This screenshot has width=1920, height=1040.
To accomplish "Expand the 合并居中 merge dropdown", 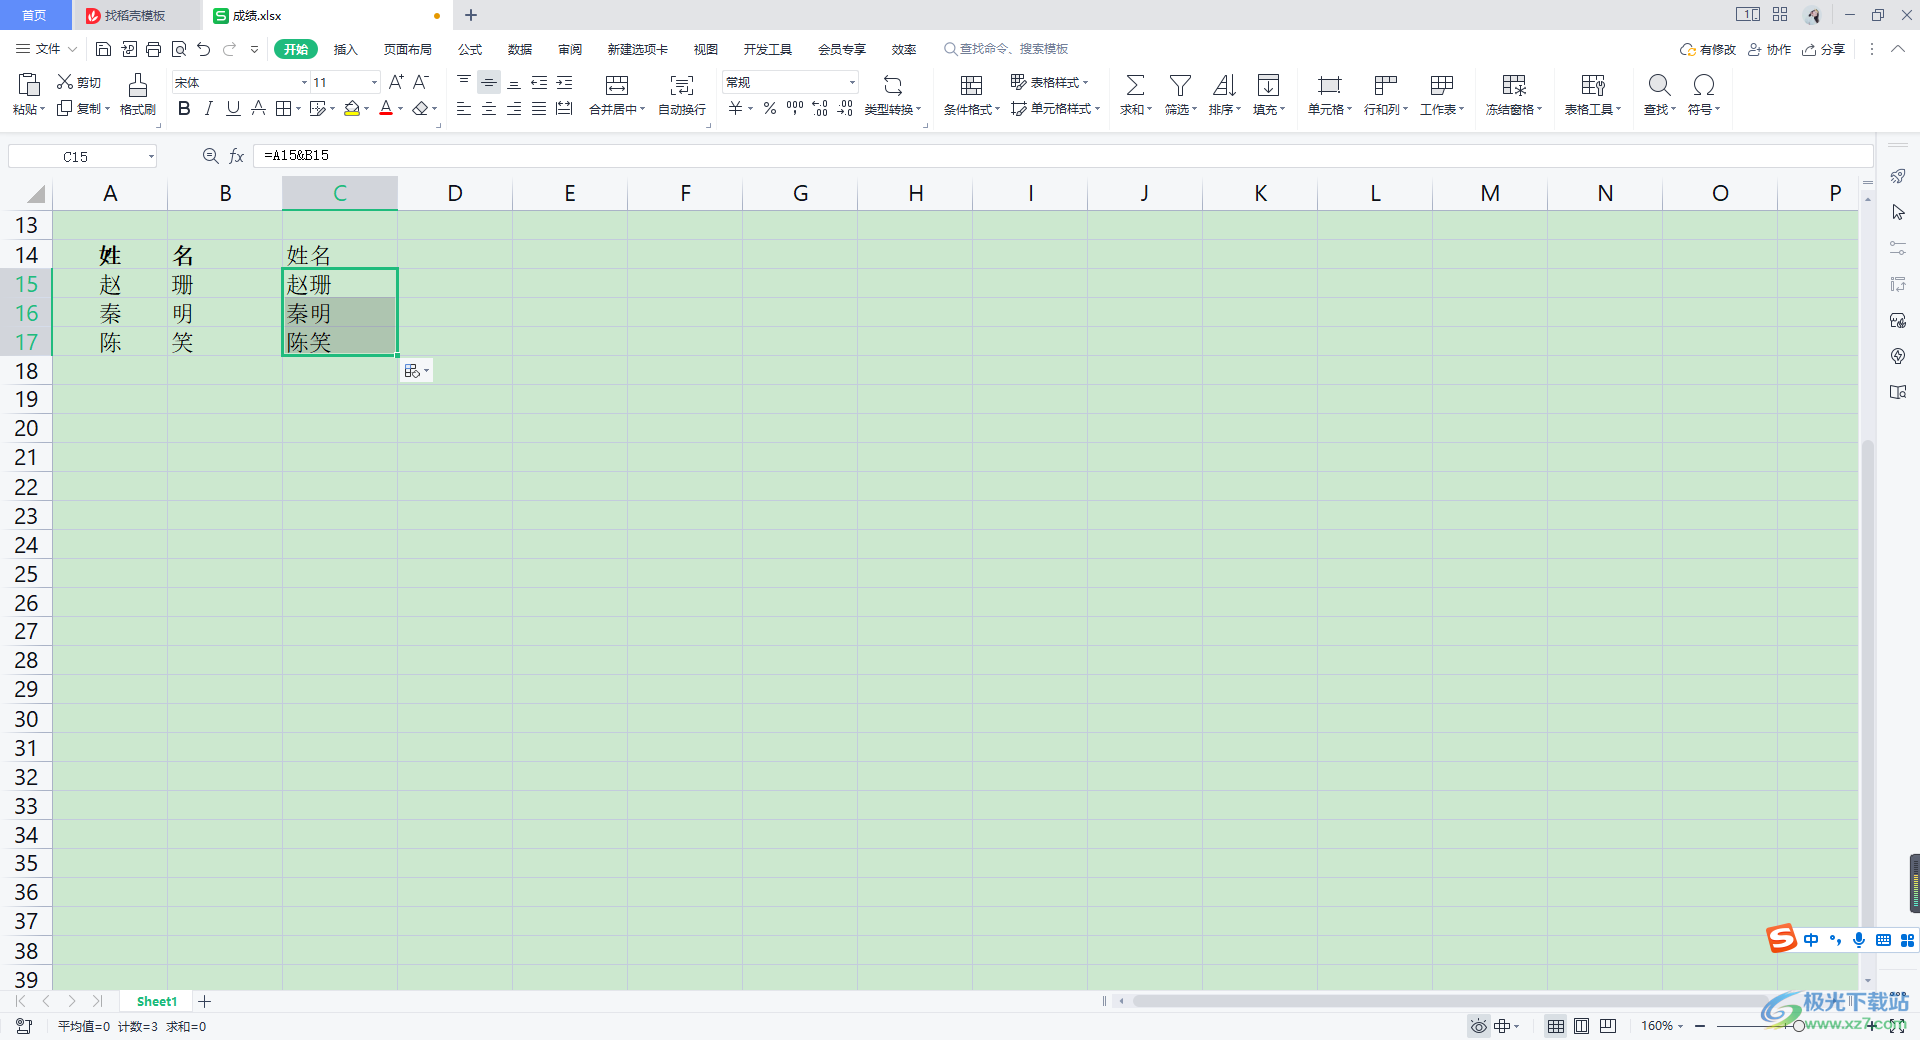I will (642, 109).
